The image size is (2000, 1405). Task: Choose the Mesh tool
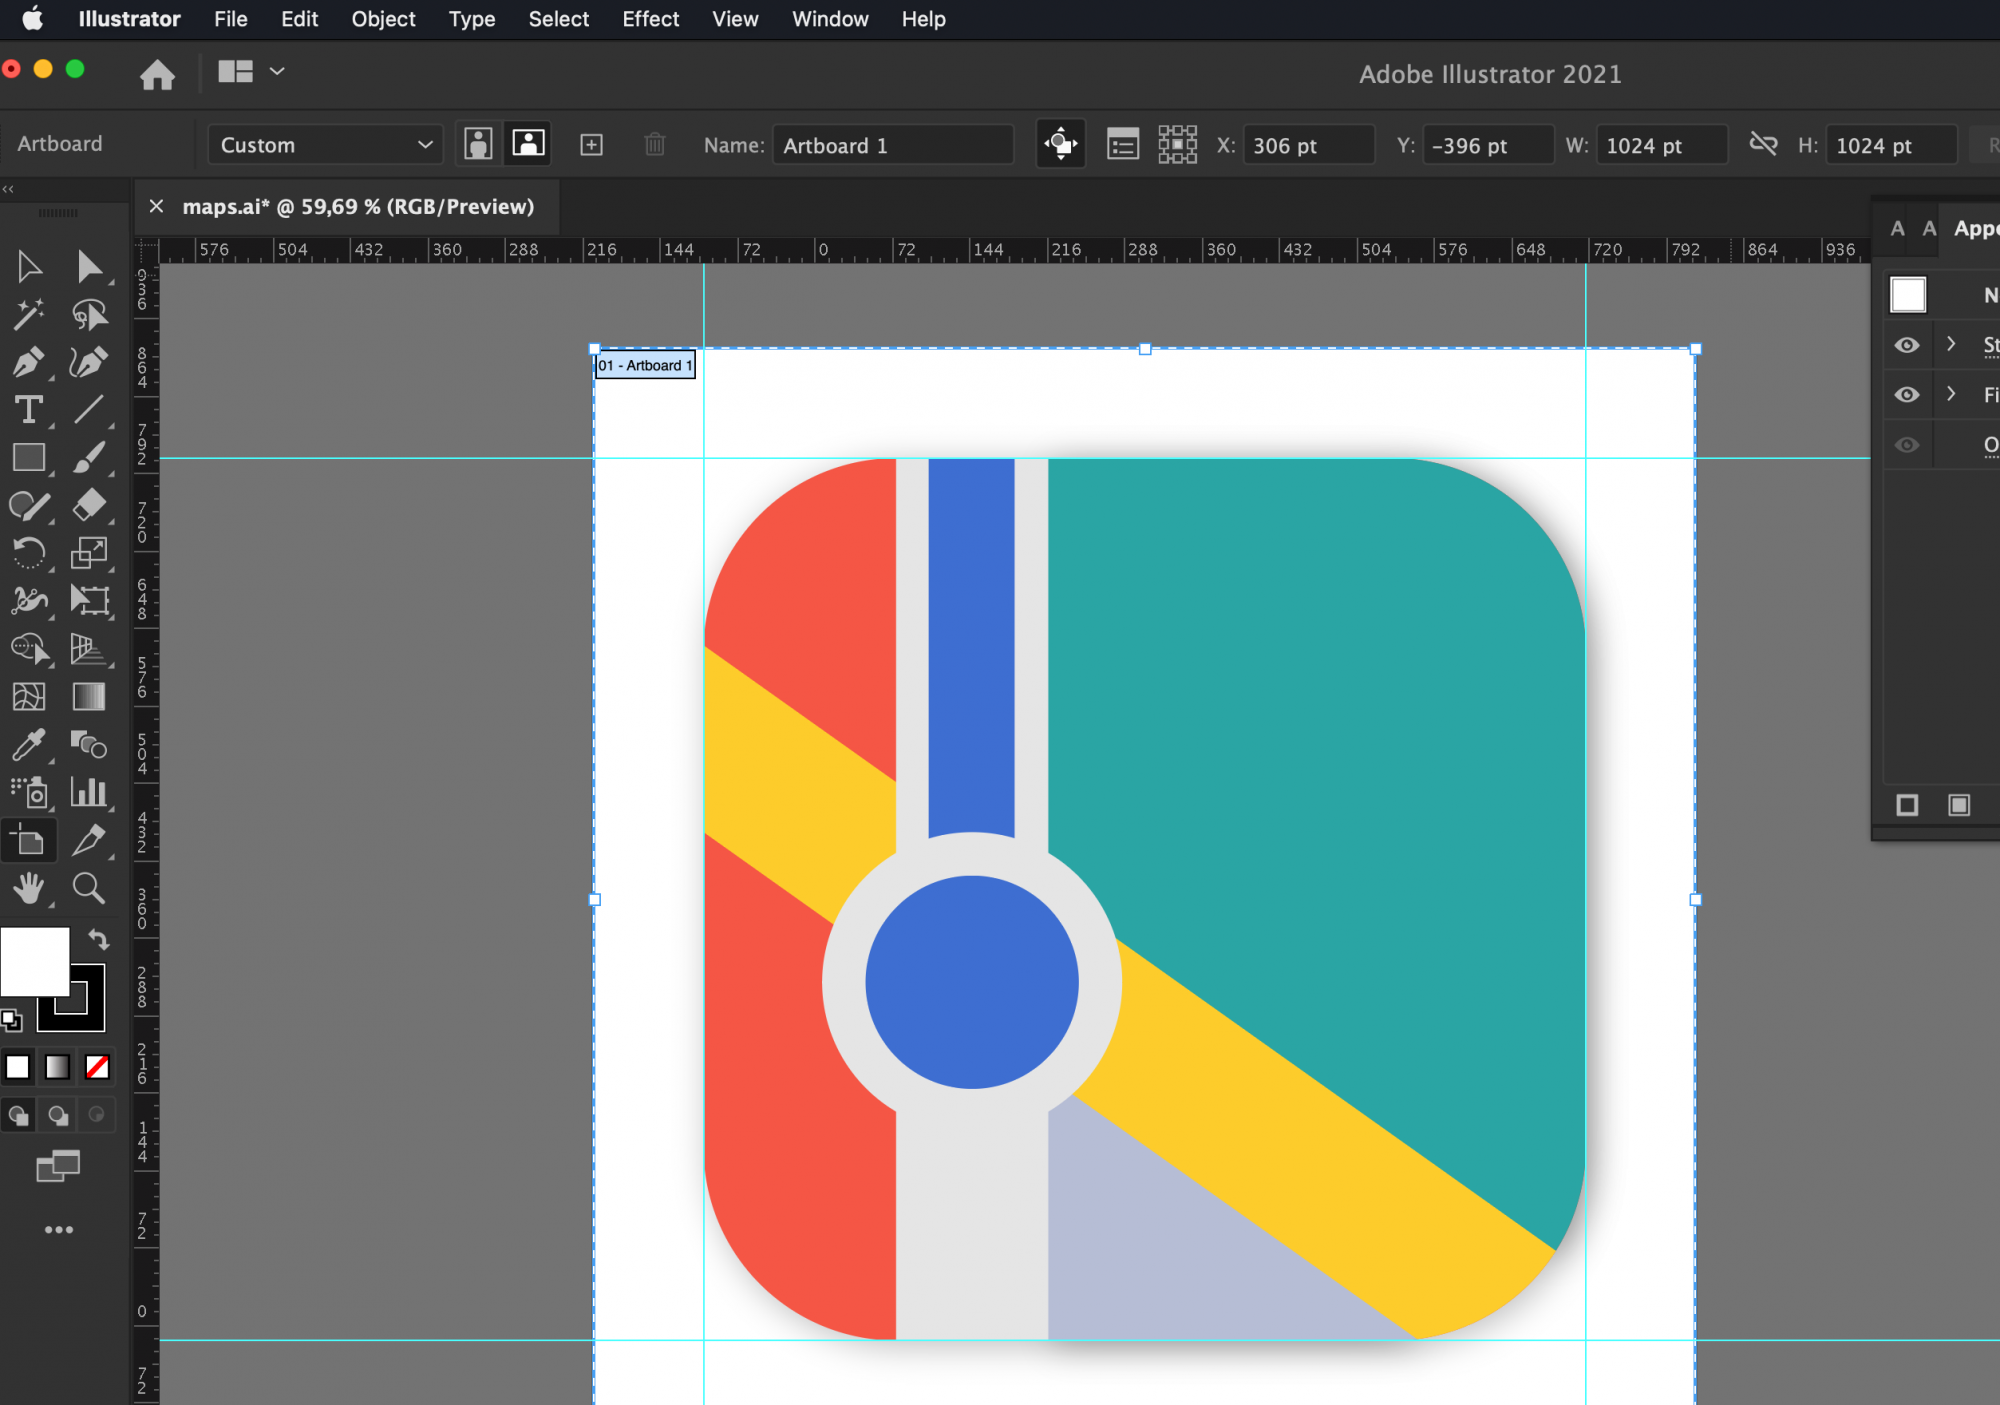[29, 697]
